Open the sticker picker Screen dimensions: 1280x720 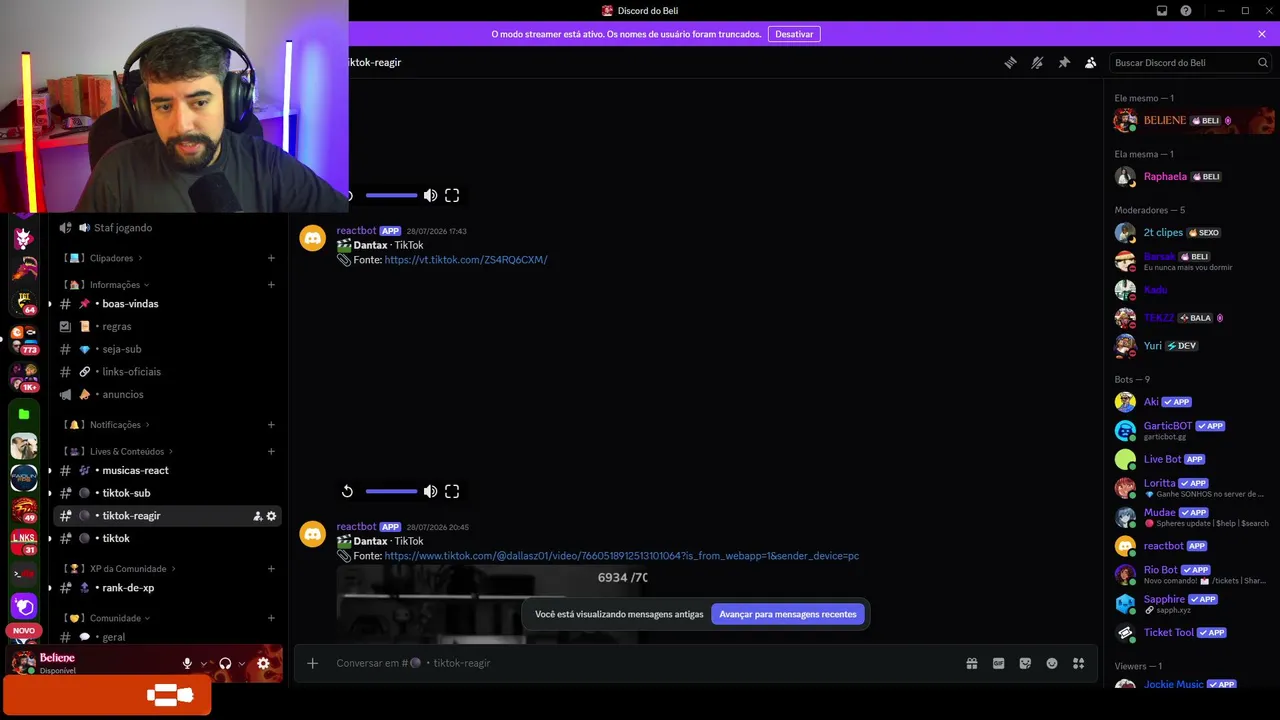click(1025, 663)
